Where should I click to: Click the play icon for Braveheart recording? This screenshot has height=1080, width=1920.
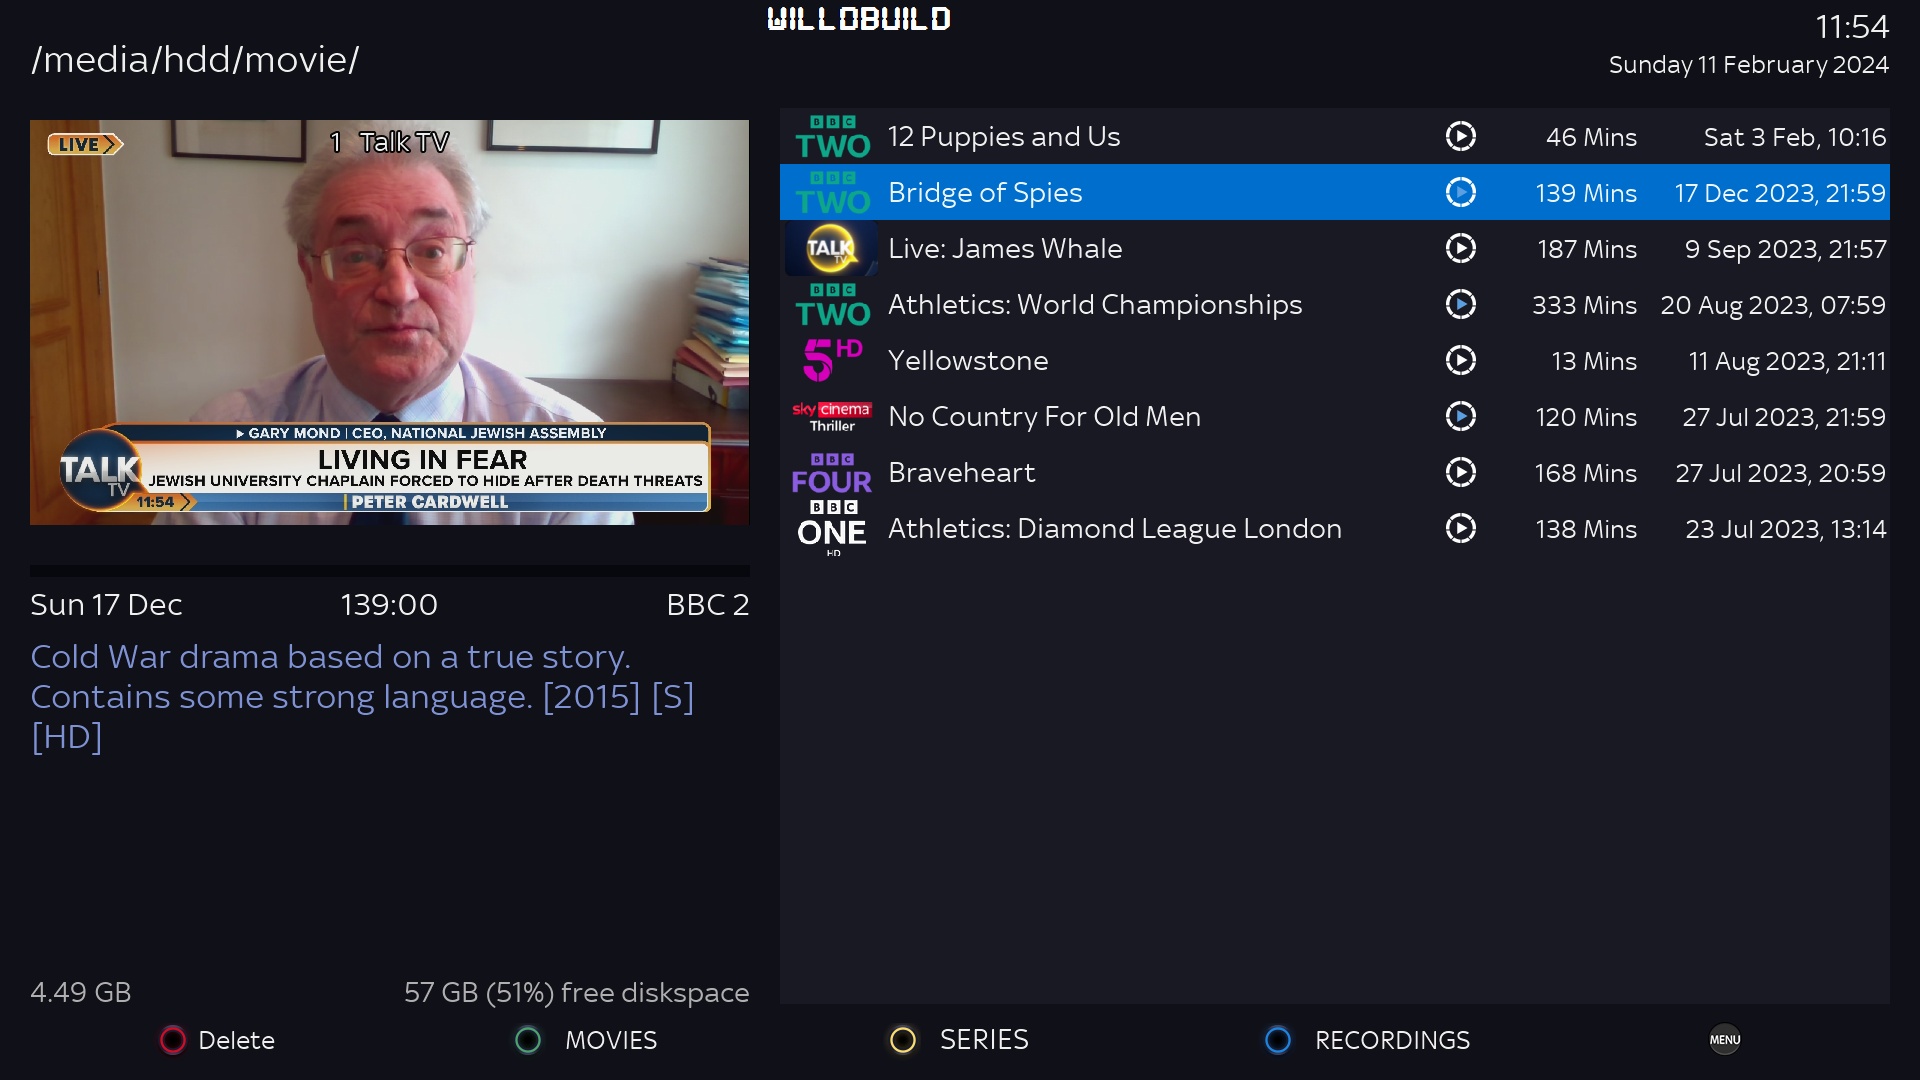(x=1461, y=472)
